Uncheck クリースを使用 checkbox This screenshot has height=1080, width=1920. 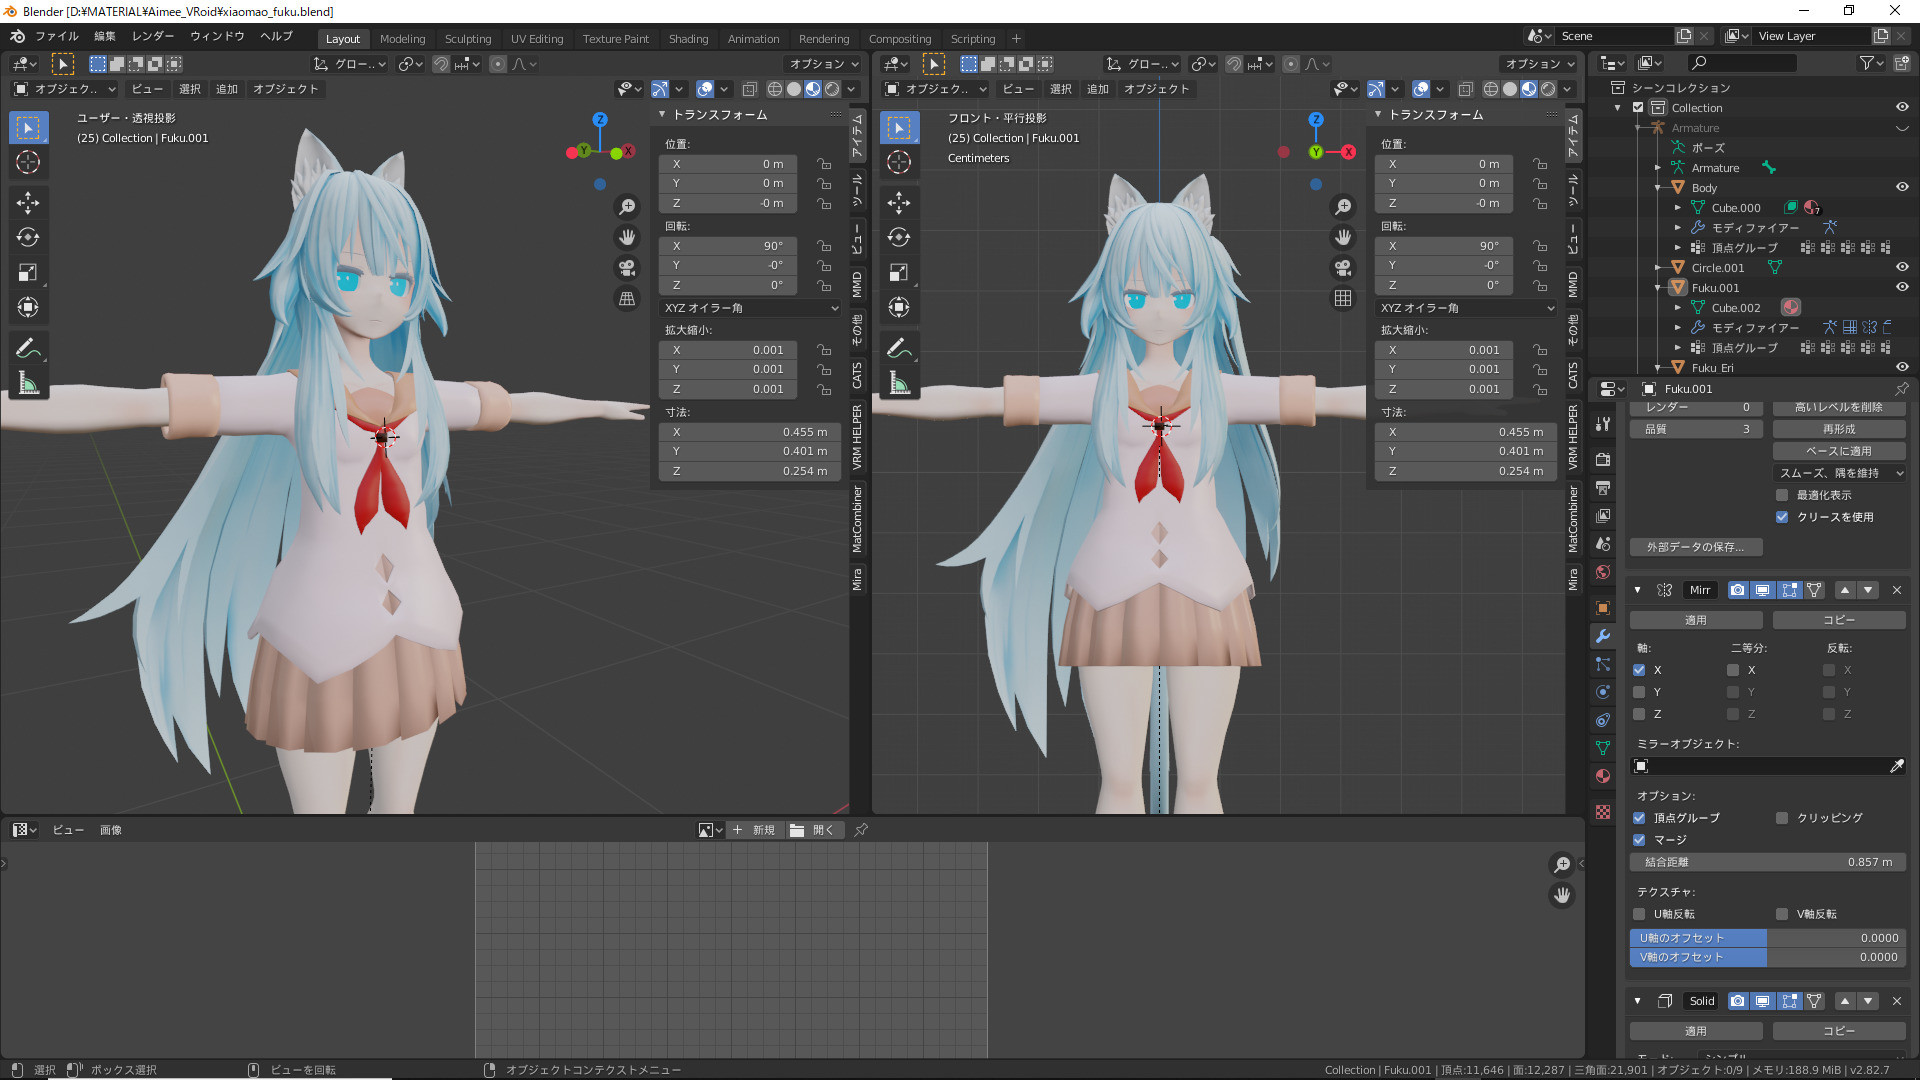(x=1782, y=517)
